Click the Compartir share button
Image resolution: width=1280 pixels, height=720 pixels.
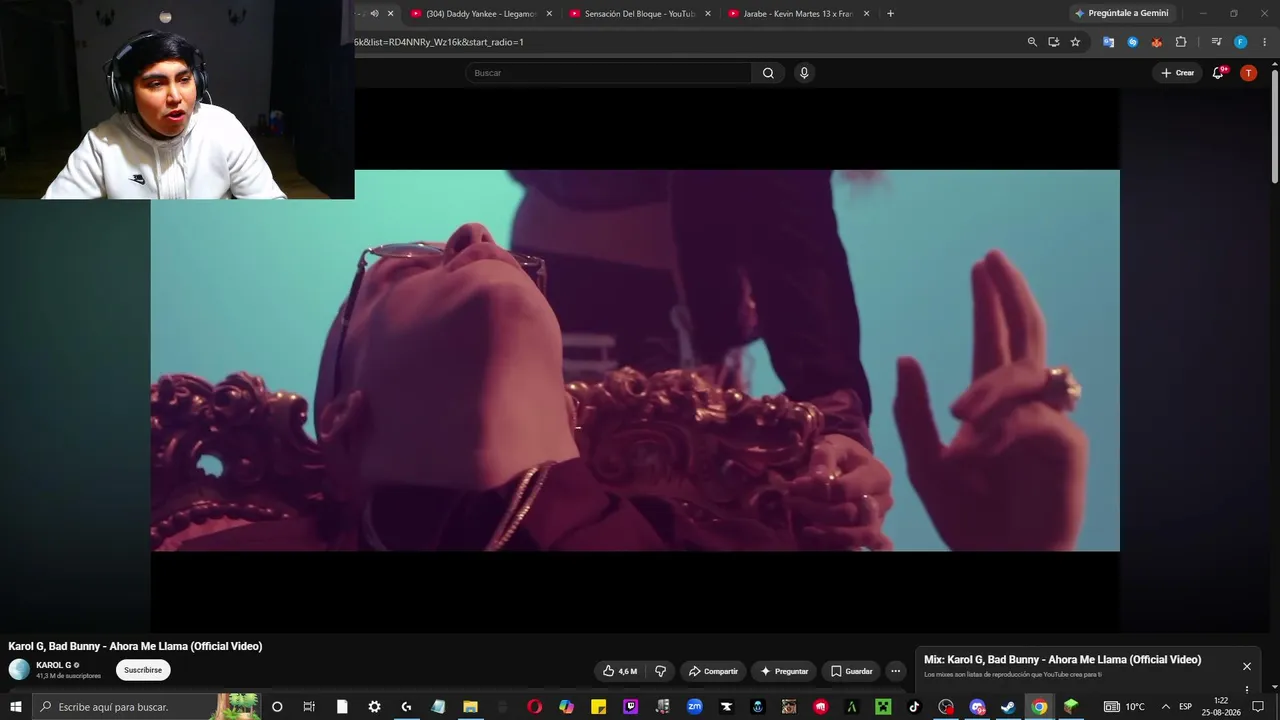click(x=713, y=671)
